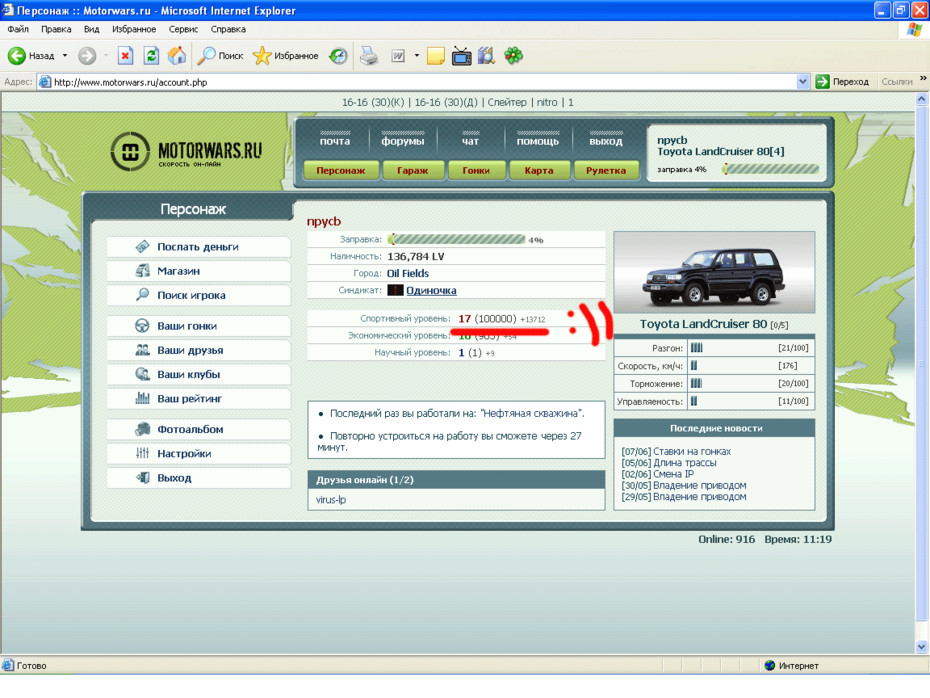Screen dimensions: 930x698
Task: Click the Oil Fields city name
Action: pyautogui.click(x=407, y=273)
